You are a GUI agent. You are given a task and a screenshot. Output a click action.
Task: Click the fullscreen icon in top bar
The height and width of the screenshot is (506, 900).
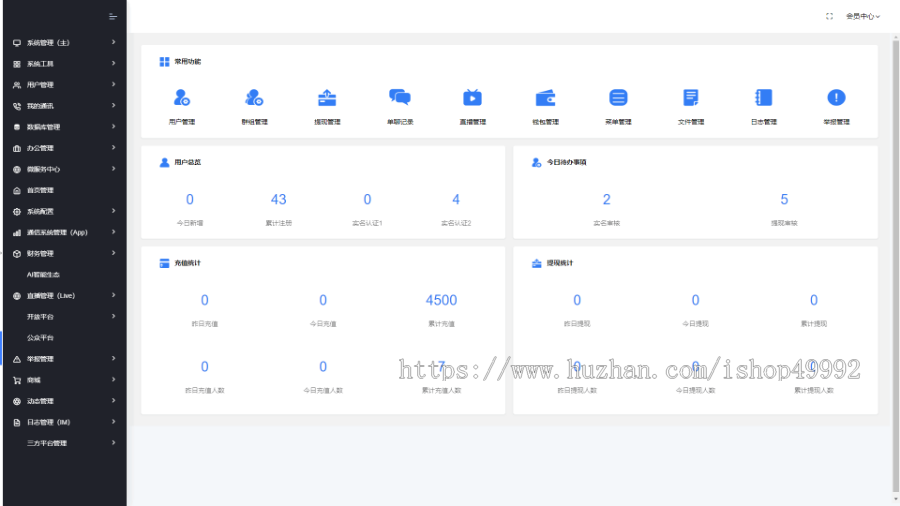coord(829,16)
